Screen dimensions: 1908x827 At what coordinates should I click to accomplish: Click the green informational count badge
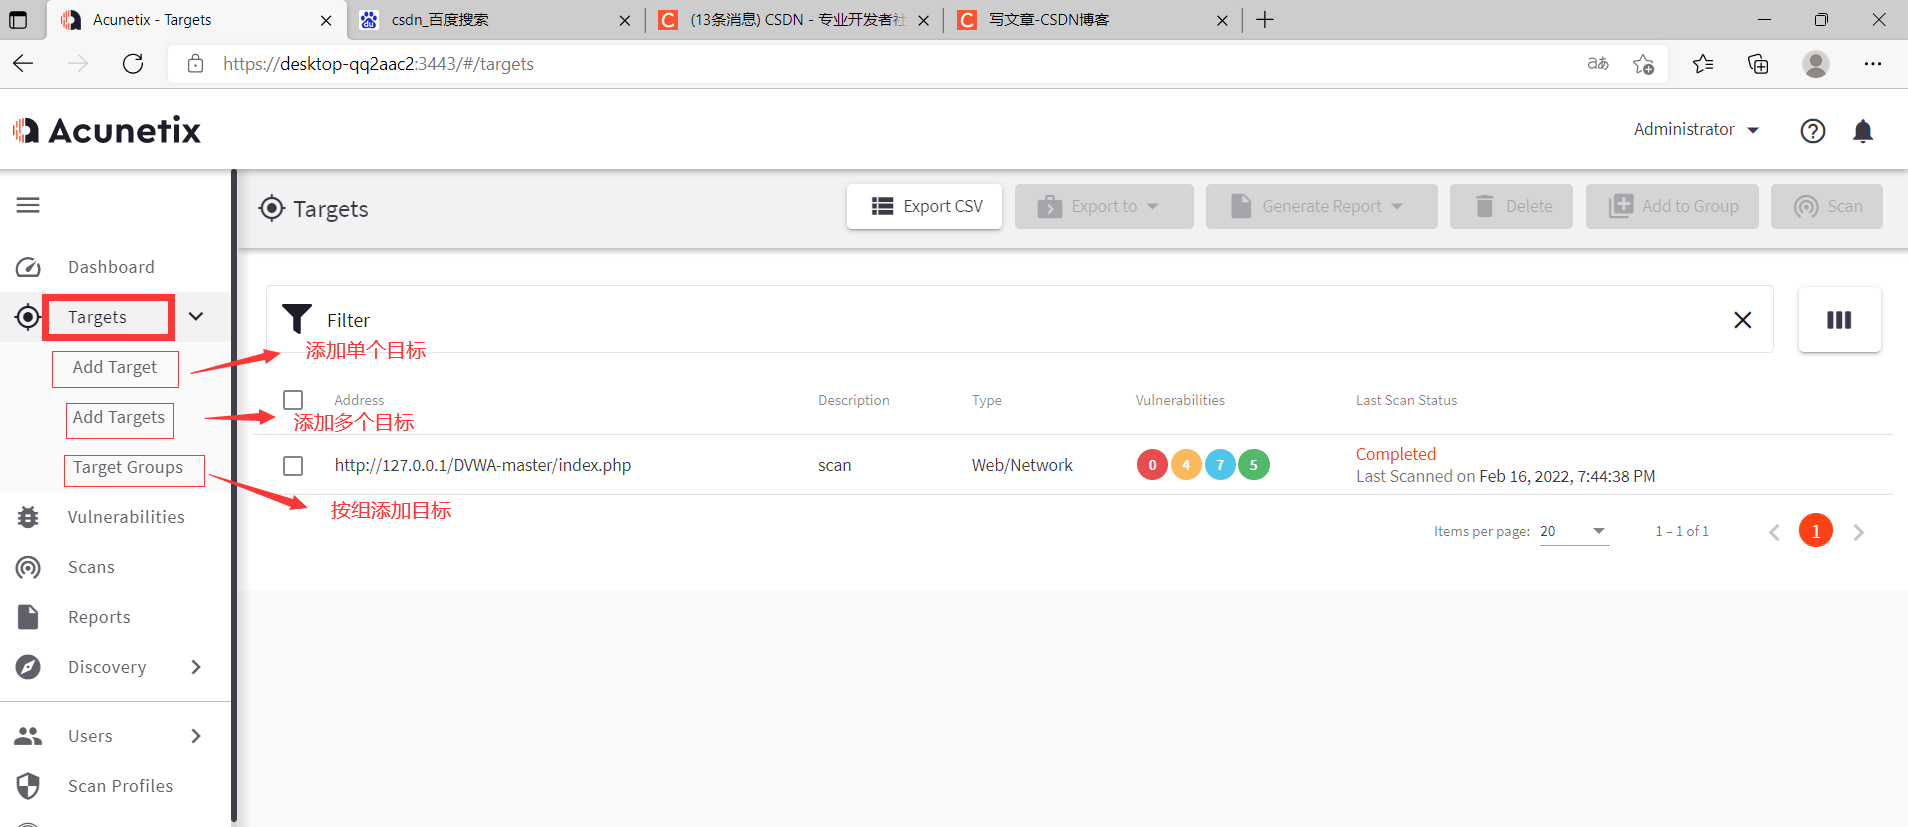pyautogui.click(x=1254, y=465)
